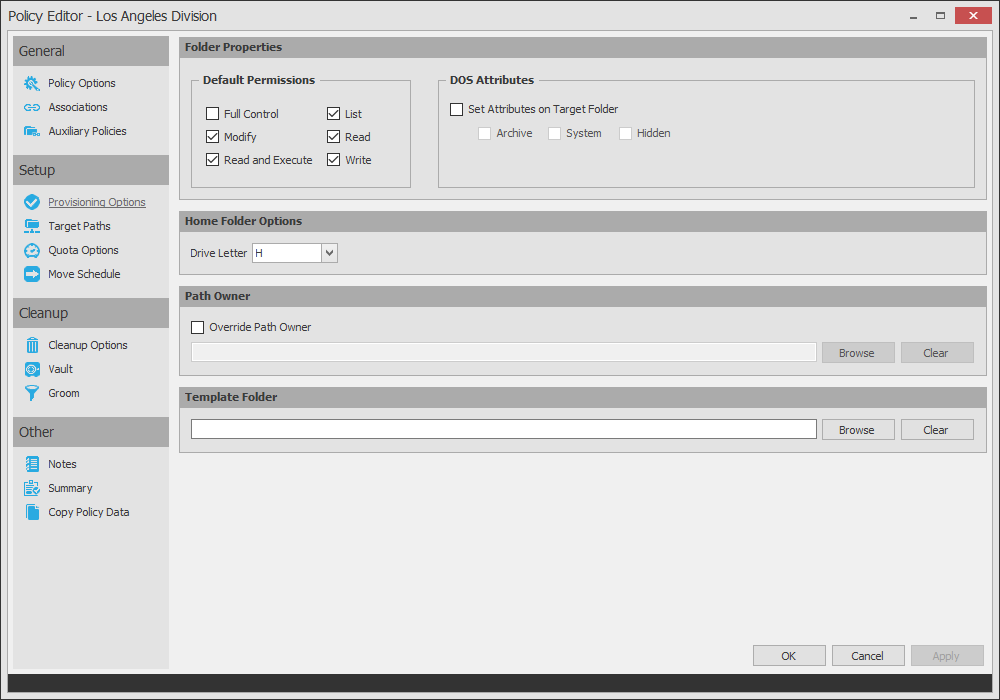The height and width of the screenshot is (700, 1000).
Task: Select Provisioning Options link
Action: tap(97, 202)
